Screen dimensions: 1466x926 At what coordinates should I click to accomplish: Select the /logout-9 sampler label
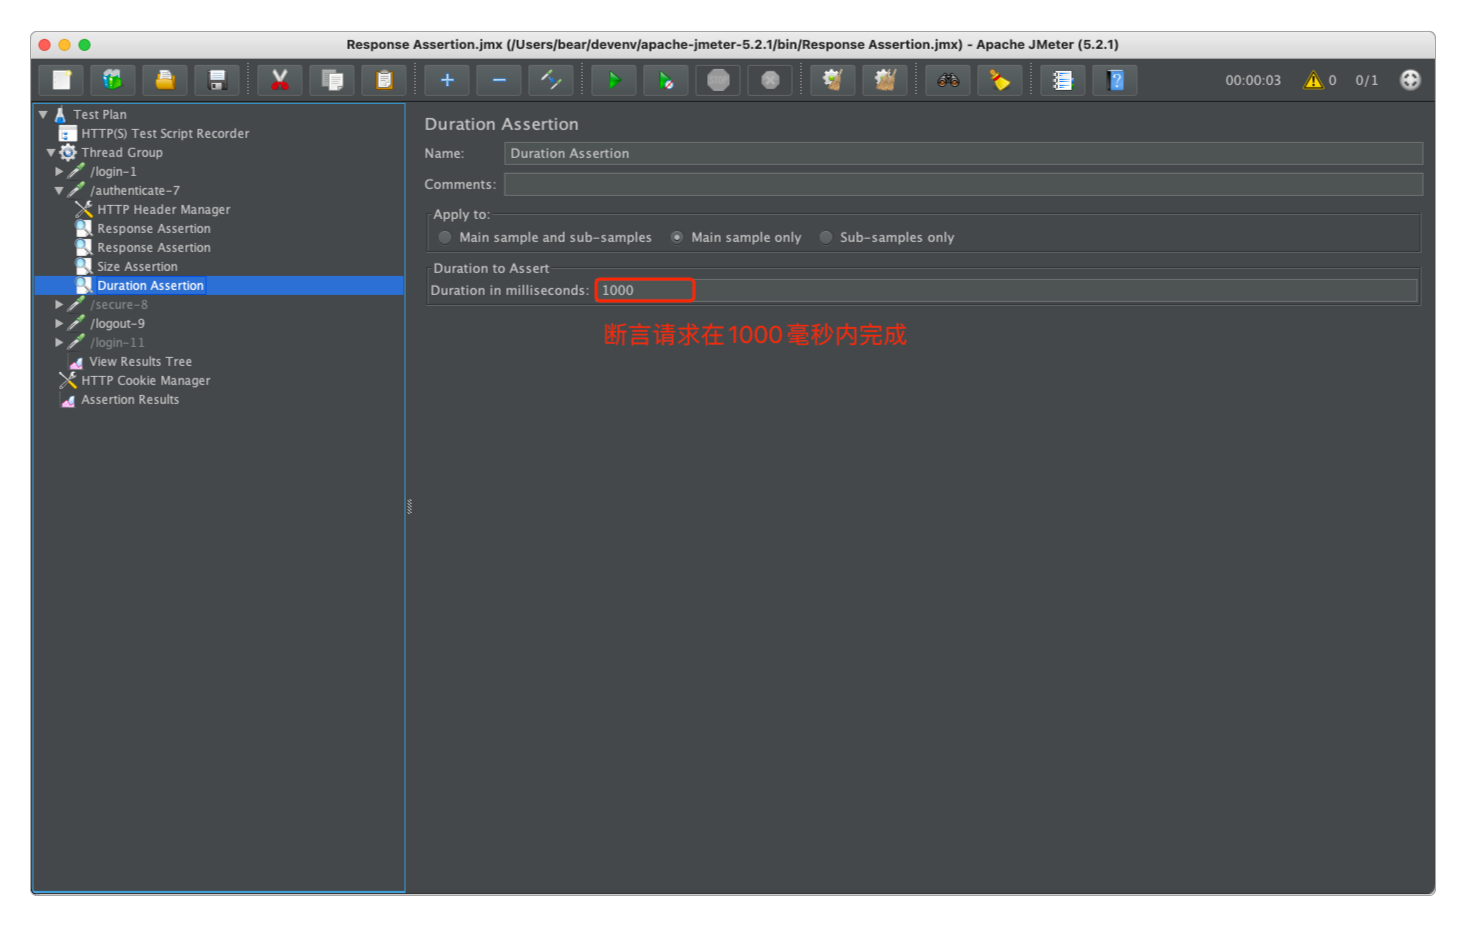click(117, 323)
